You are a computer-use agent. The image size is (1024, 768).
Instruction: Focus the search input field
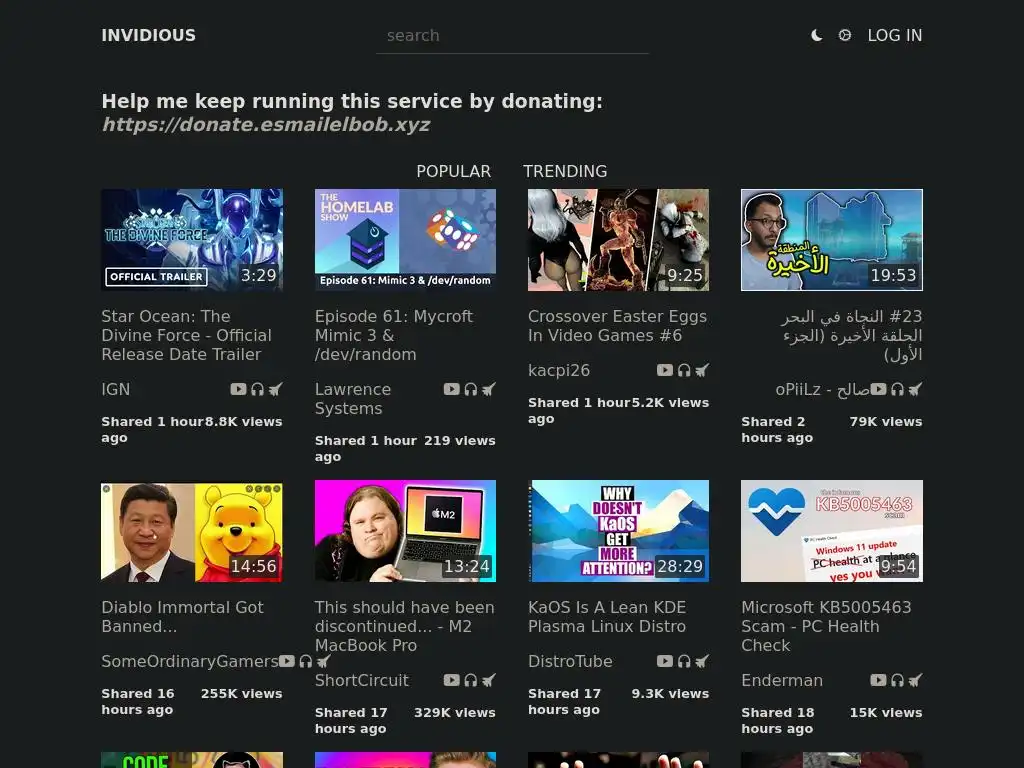(512, 36)
